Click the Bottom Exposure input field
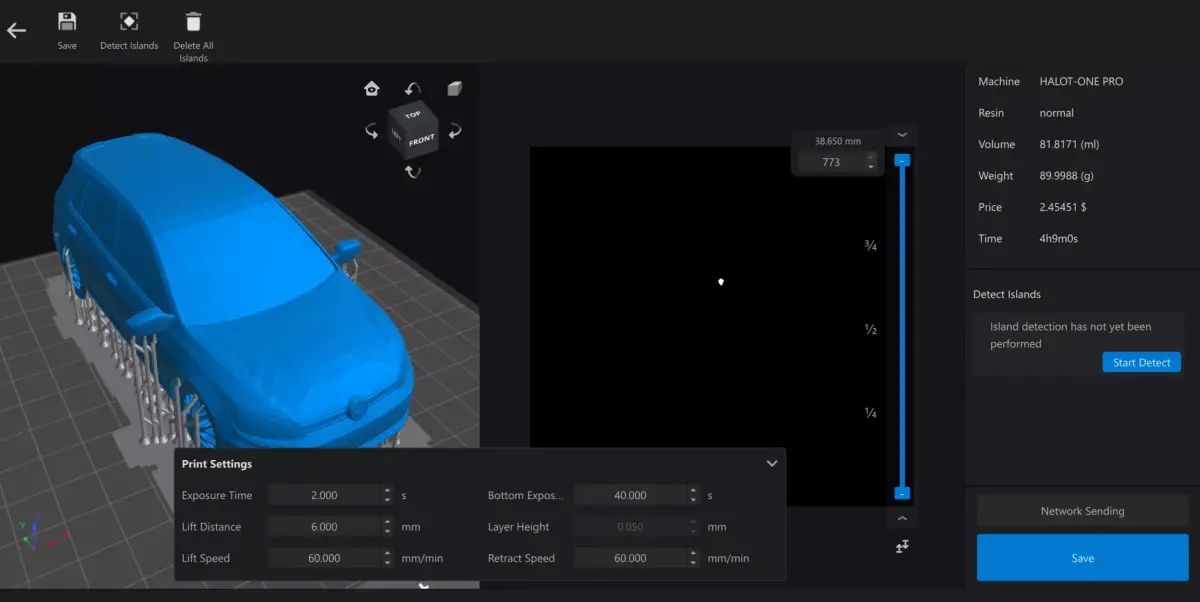 [x=630, y=495]
